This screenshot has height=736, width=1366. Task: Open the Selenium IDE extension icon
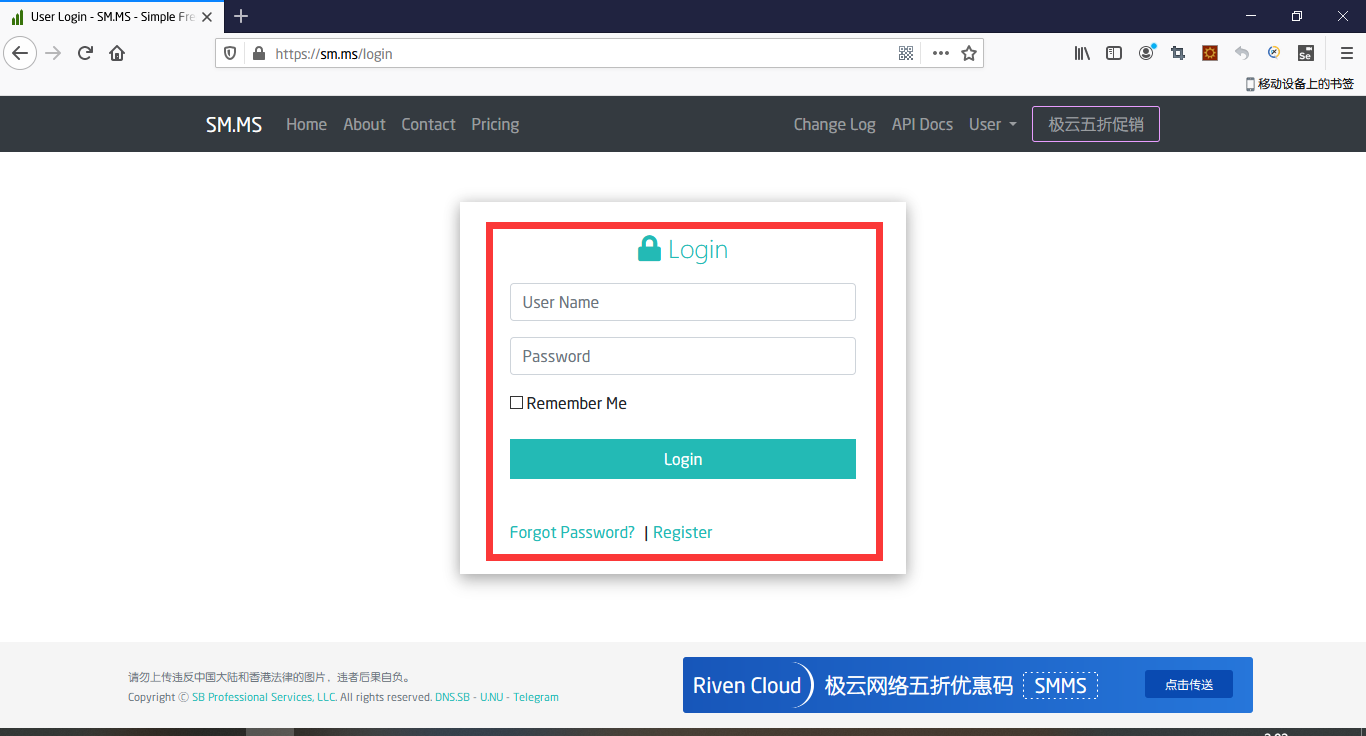tap(1305, 54)
